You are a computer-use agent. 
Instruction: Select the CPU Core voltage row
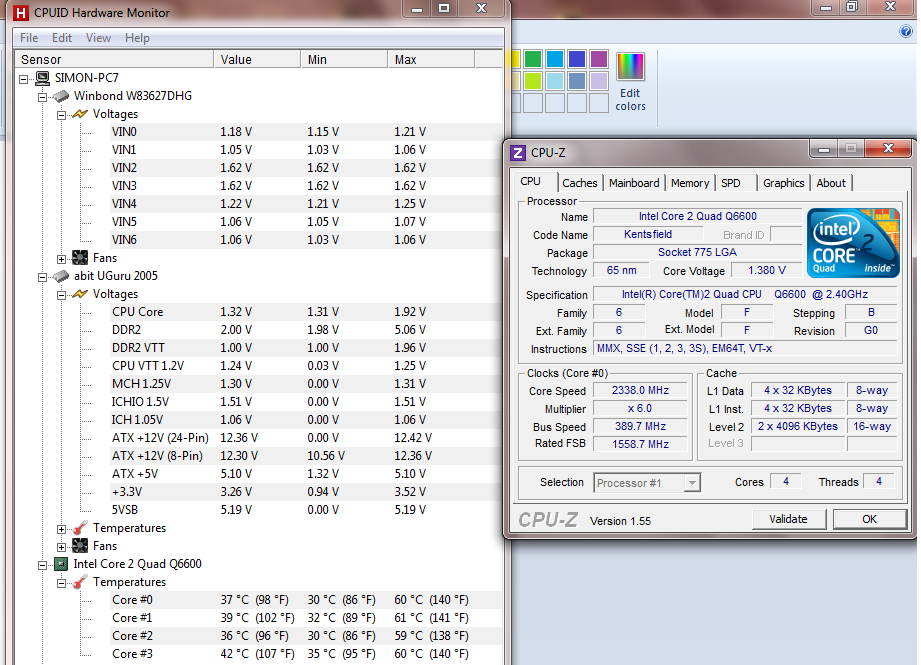pyautogui.click(x=138, y=312)
